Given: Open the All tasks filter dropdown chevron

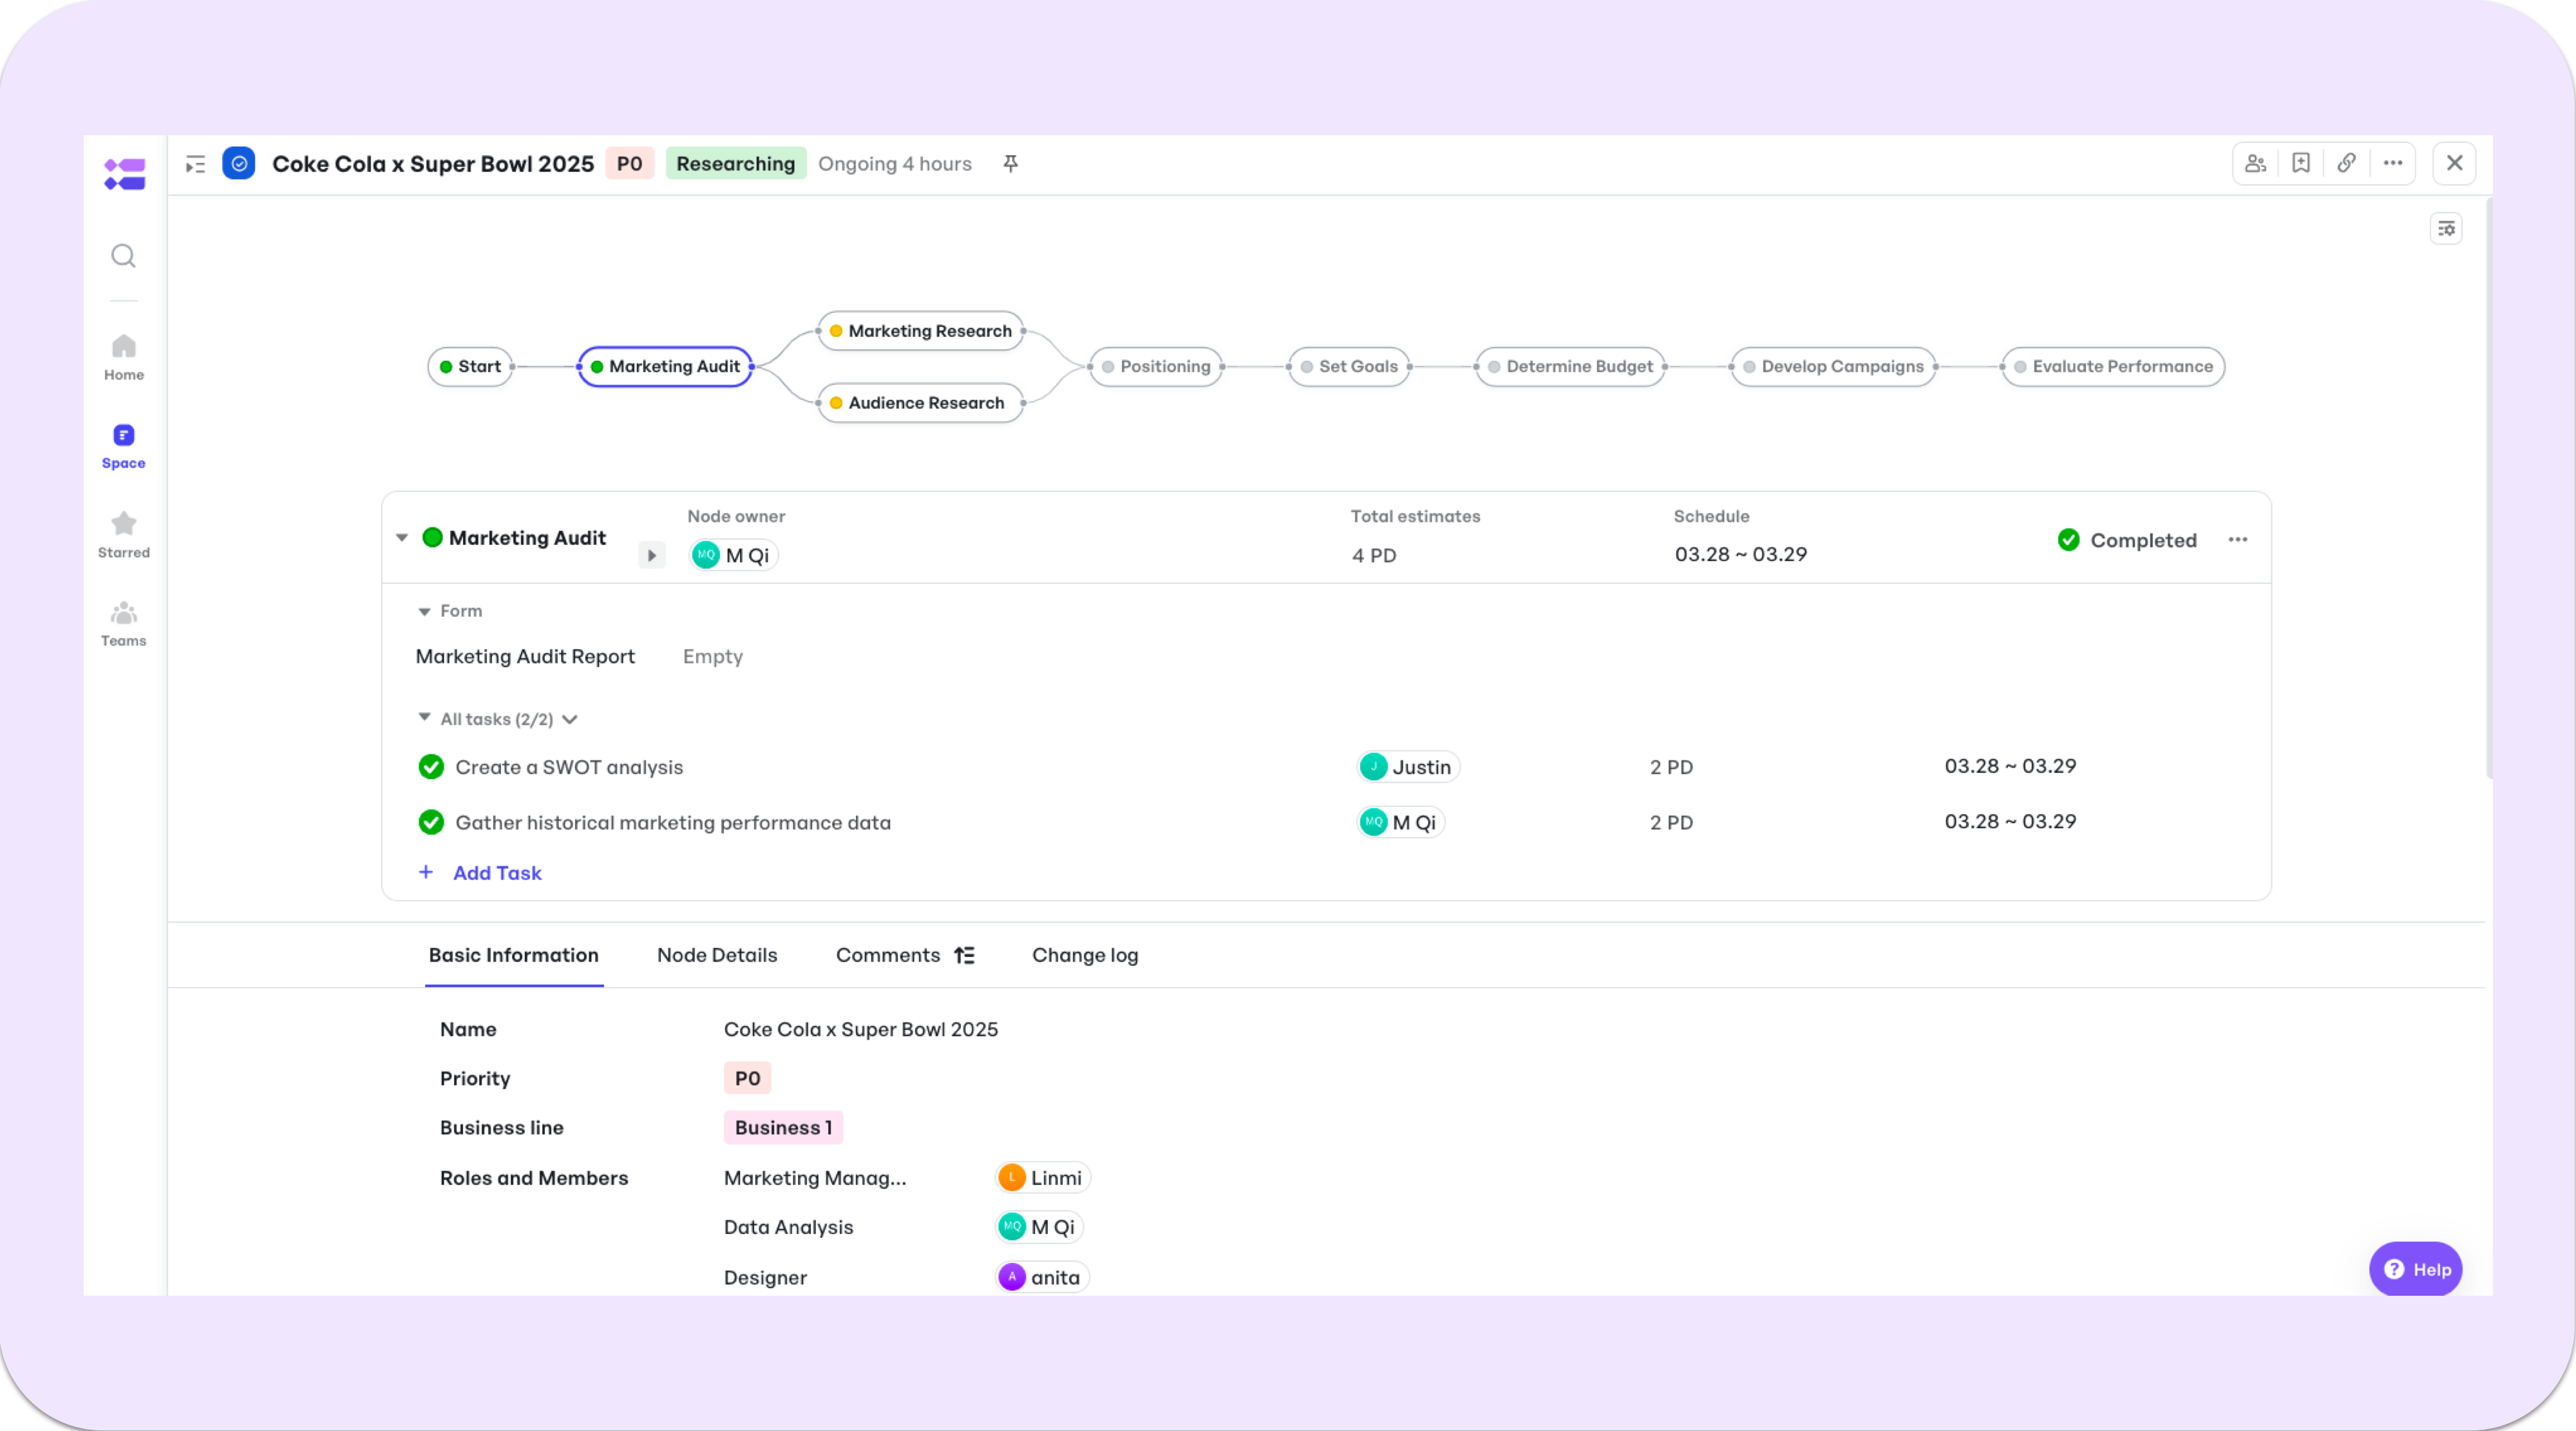Looking at the screenshot, I should (x=570, y=720).
